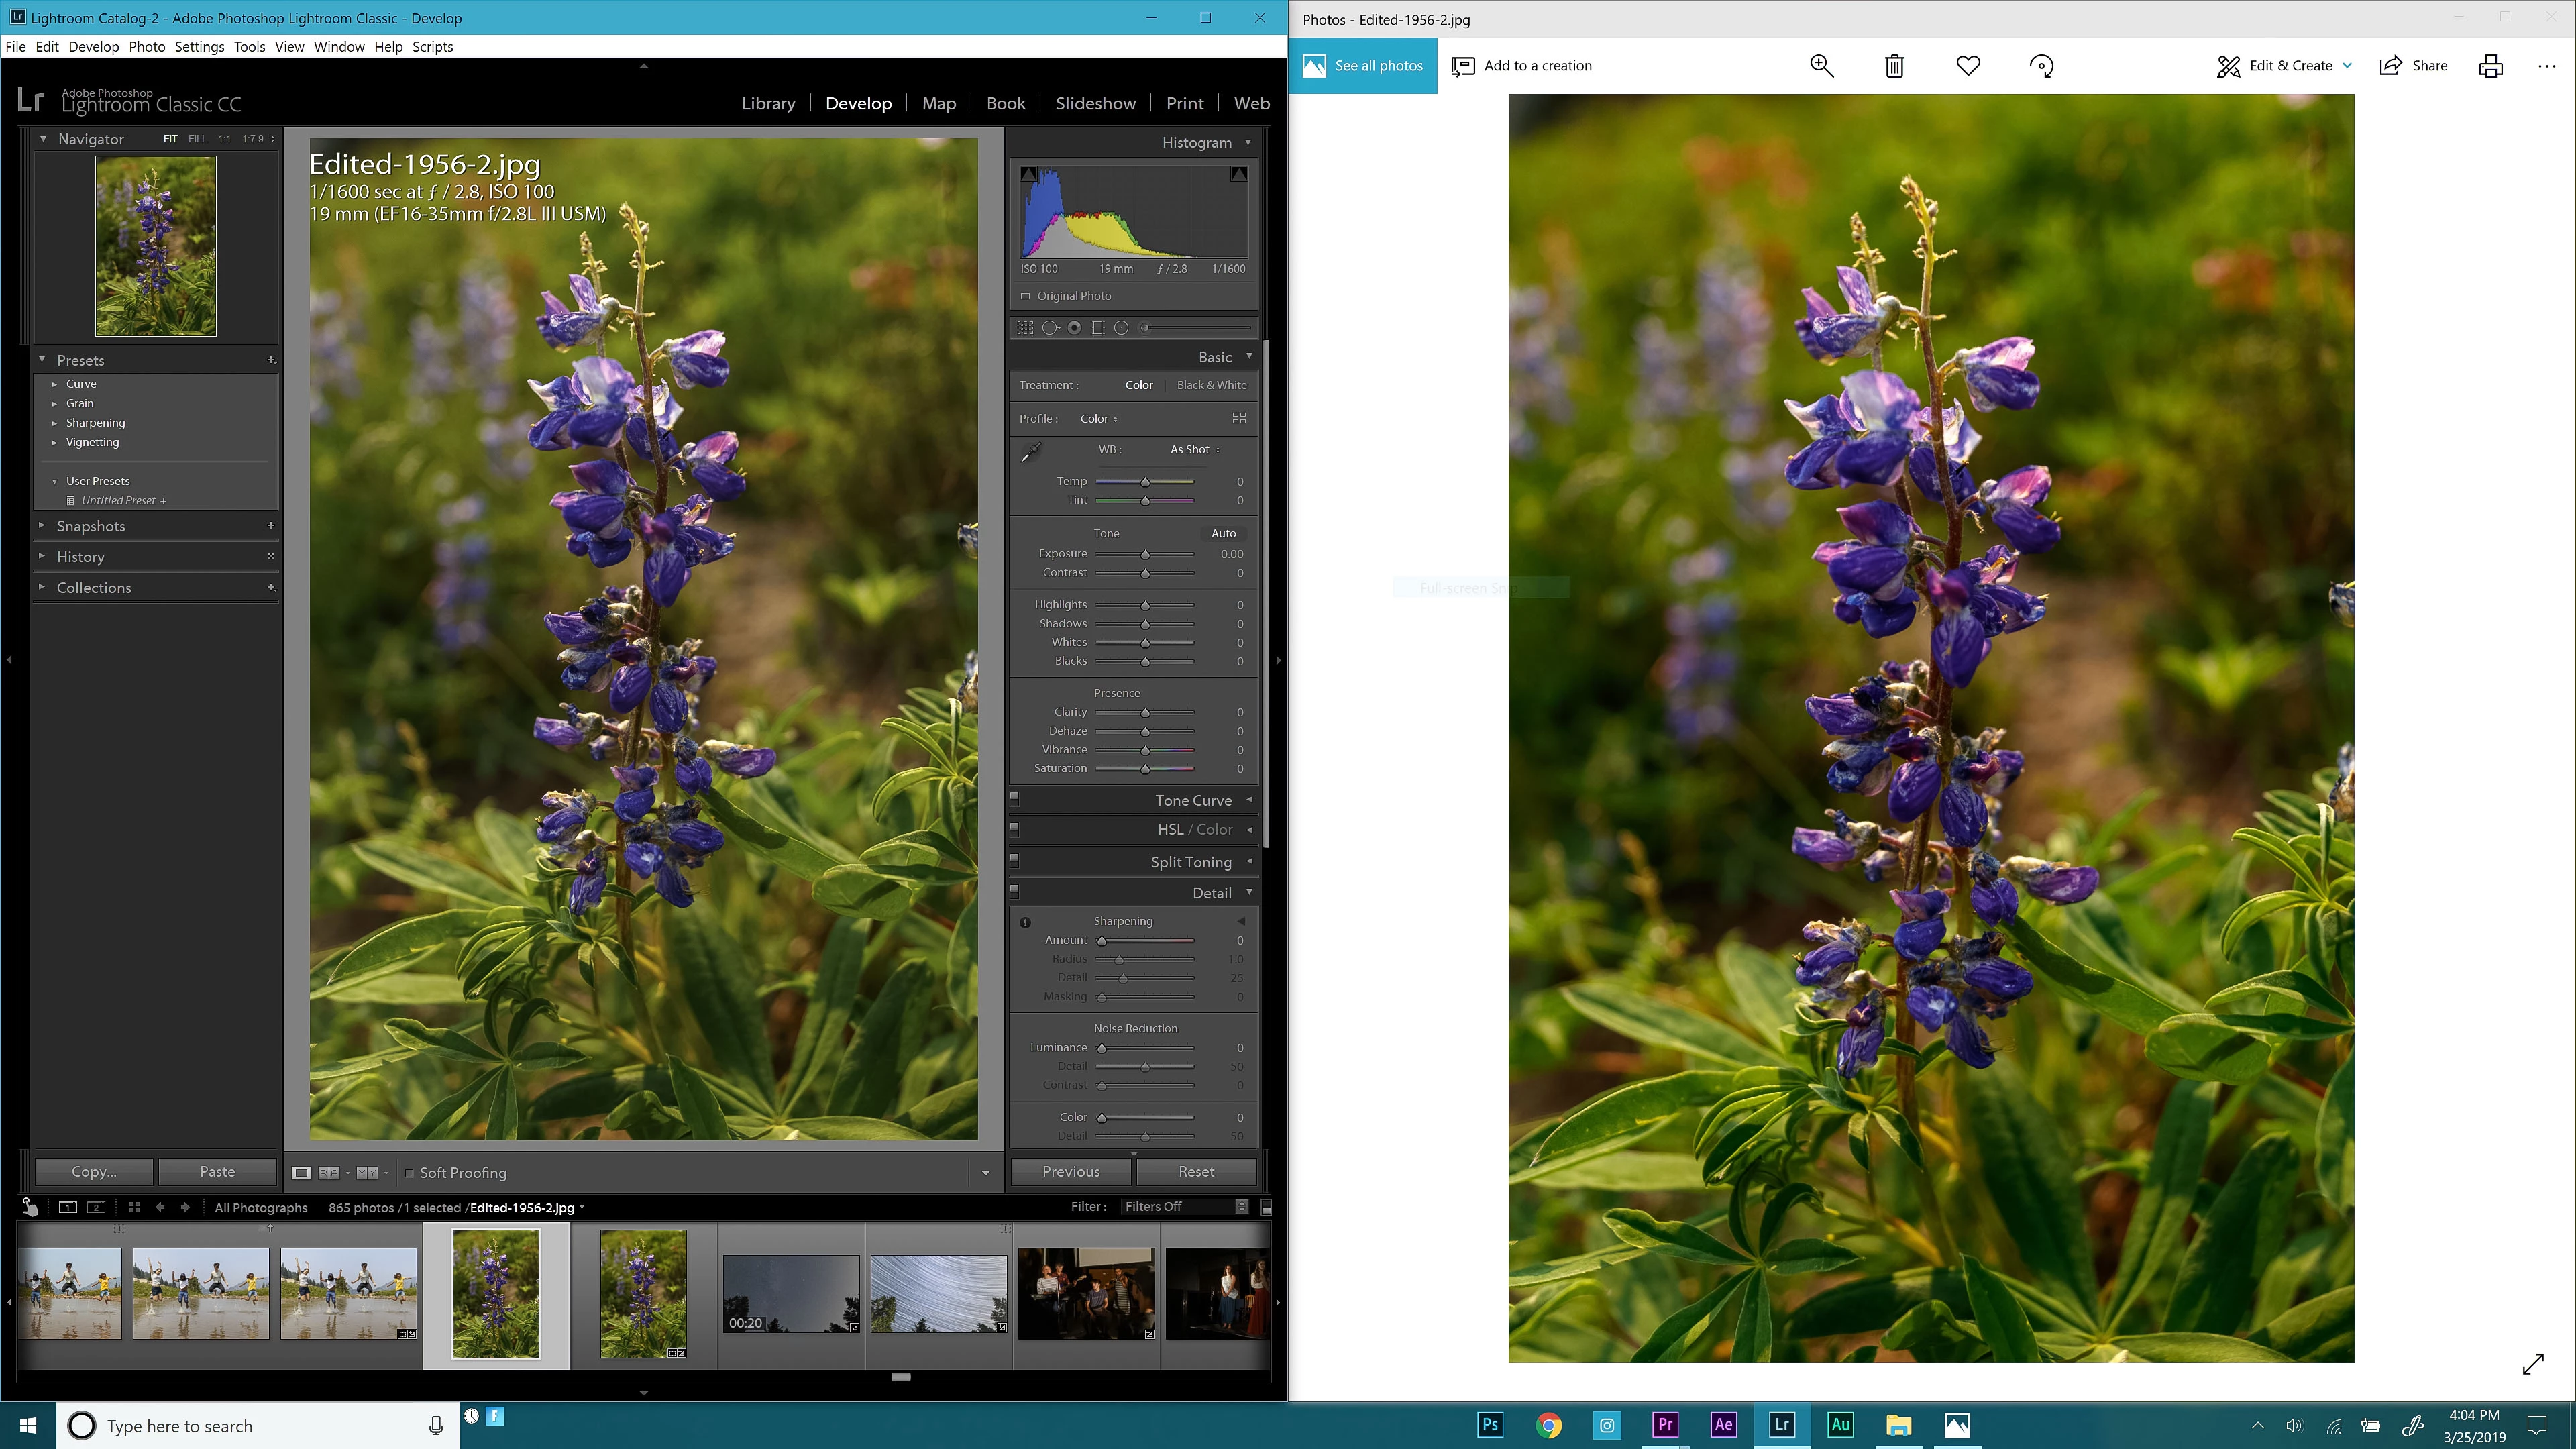The image size is (2576, 1449).
Task: Click the rotate icon in Photos
Action: [2041, 66]
